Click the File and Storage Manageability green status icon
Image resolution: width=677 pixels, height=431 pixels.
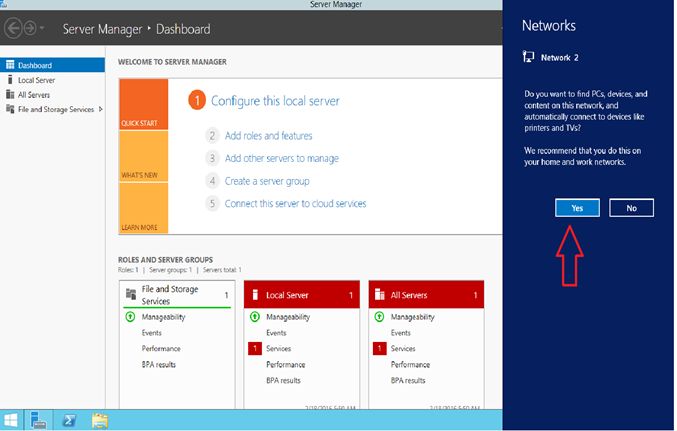tap(130, 317)
